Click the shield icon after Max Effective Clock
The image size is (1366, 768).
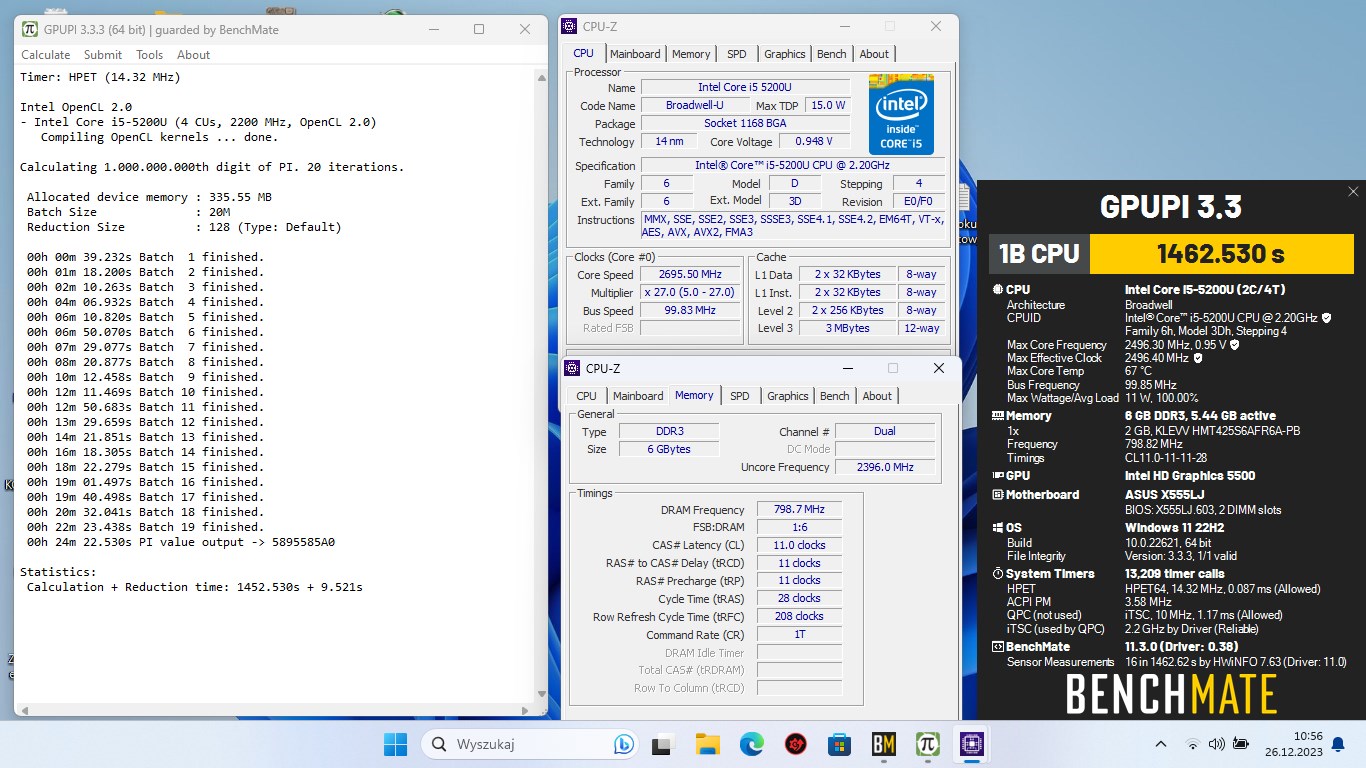(1198, 358)
